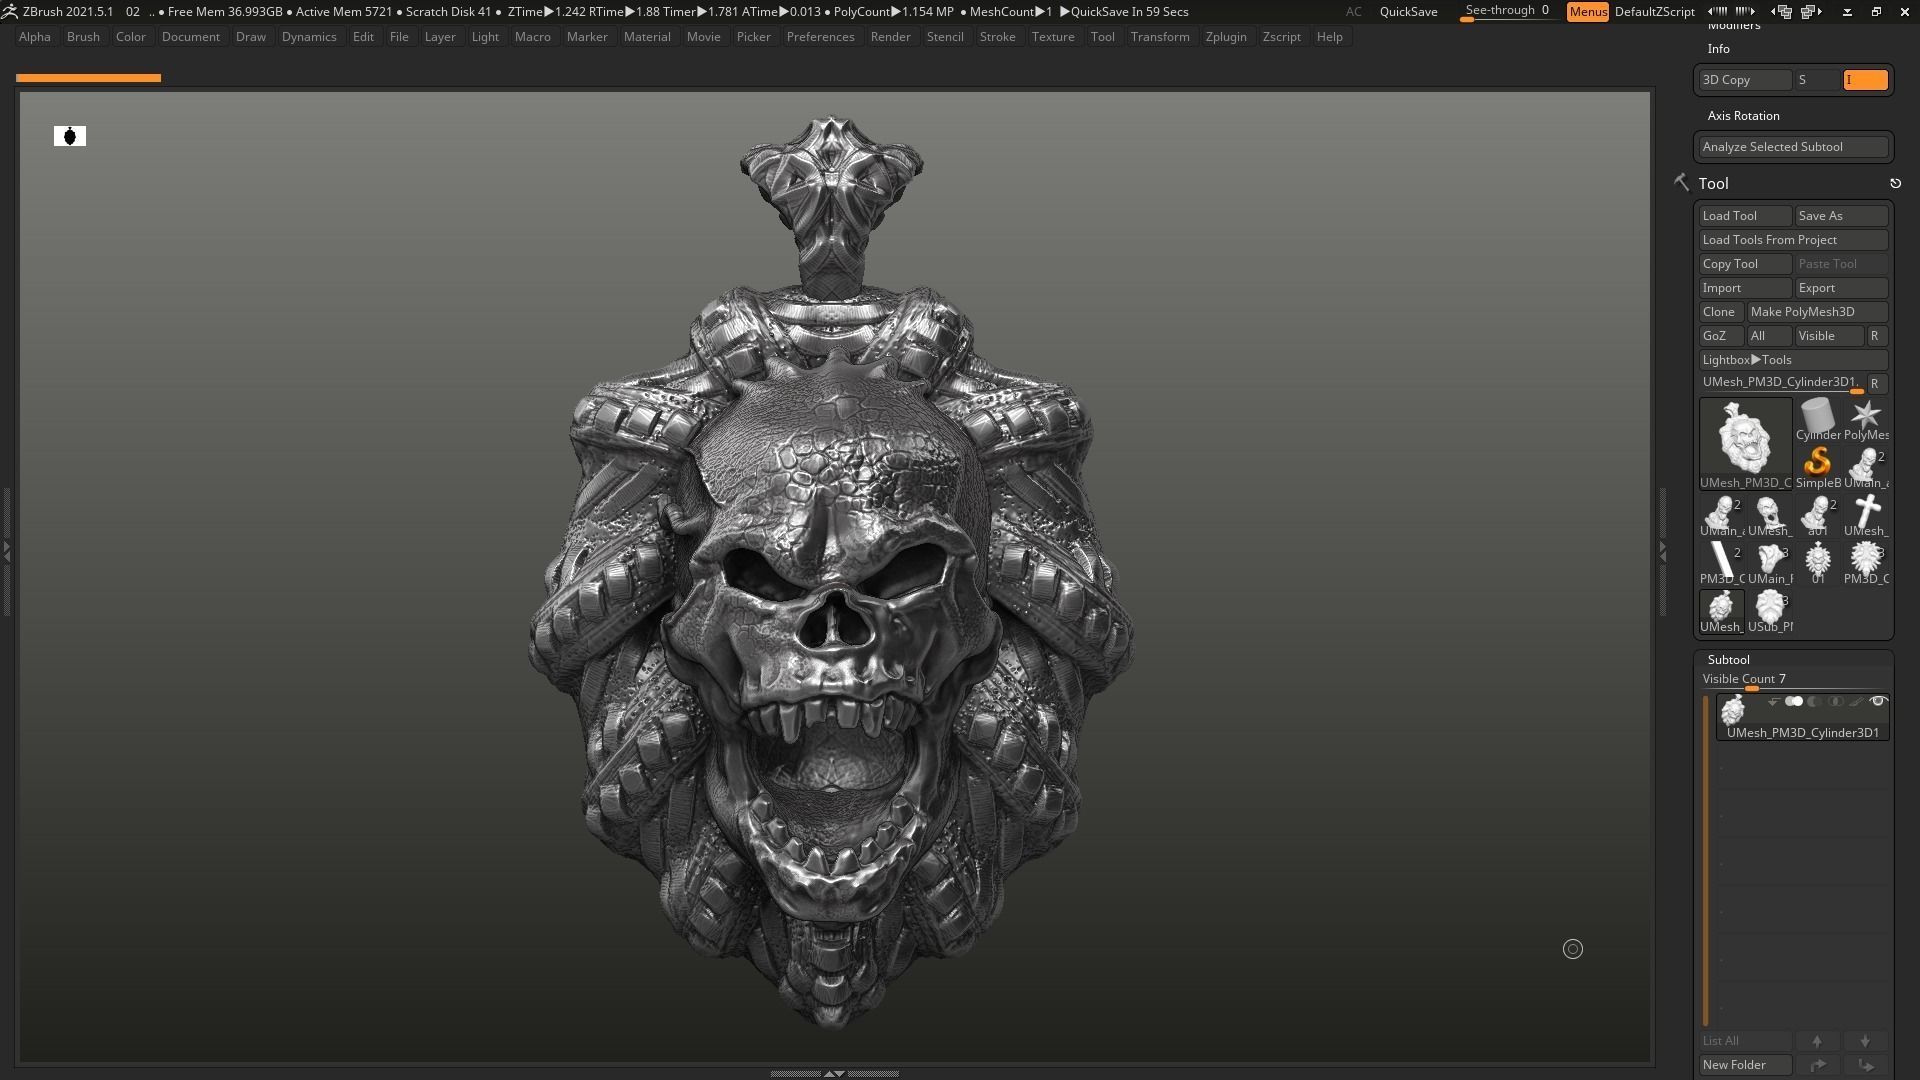Toggle the Menus button
The height and width of the screenshot is (1080, 1920).
[1587, 12]
